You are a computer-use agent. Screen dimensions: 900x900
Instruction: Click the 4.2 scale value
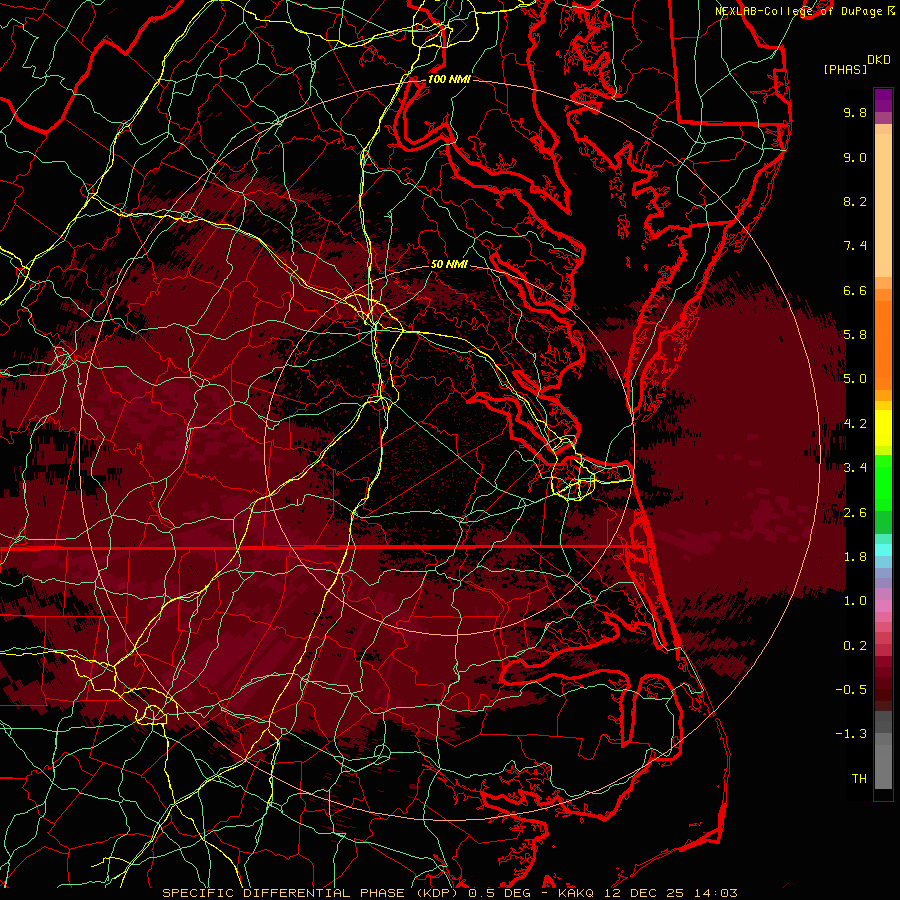coord(855,424)
